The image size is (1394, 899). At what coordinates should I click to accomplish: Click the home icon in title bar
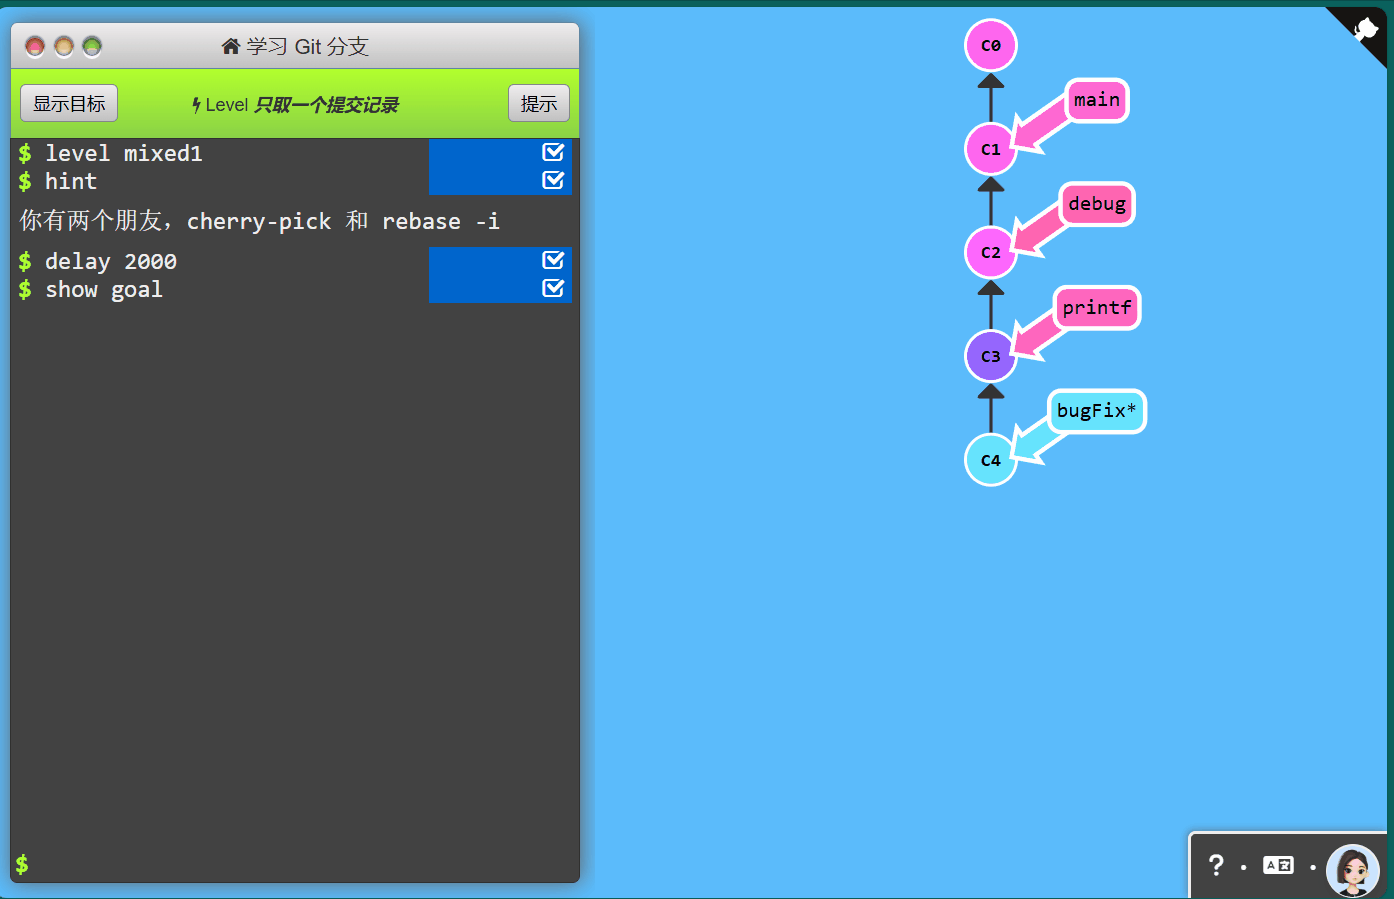pyautogui.click(x=231, y=46)
